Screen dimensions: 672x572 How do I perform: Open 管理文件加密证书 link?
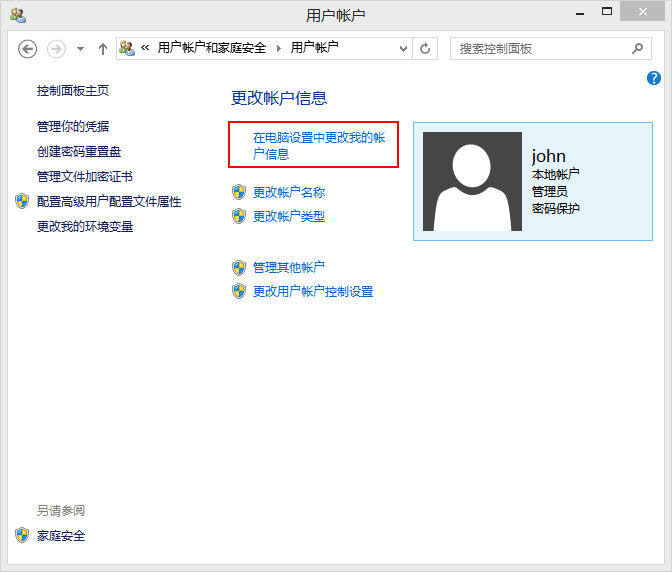[85, 177]
